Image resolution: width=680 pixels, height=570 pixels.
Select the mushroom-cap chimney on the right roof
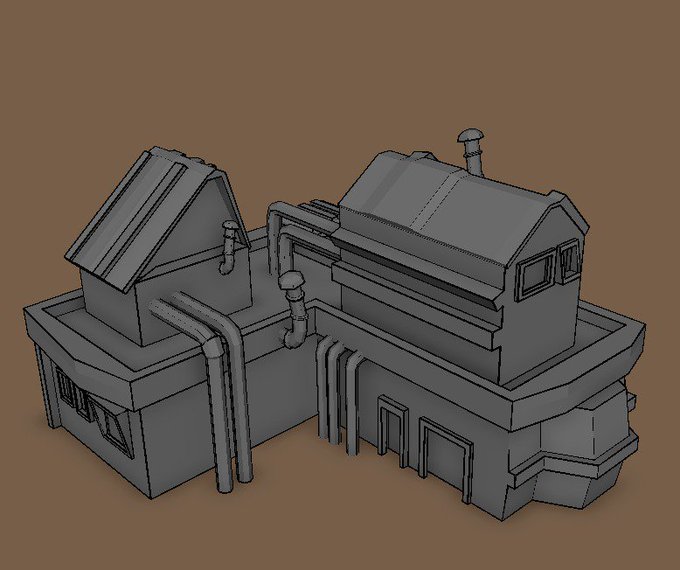tap(471, 151)
